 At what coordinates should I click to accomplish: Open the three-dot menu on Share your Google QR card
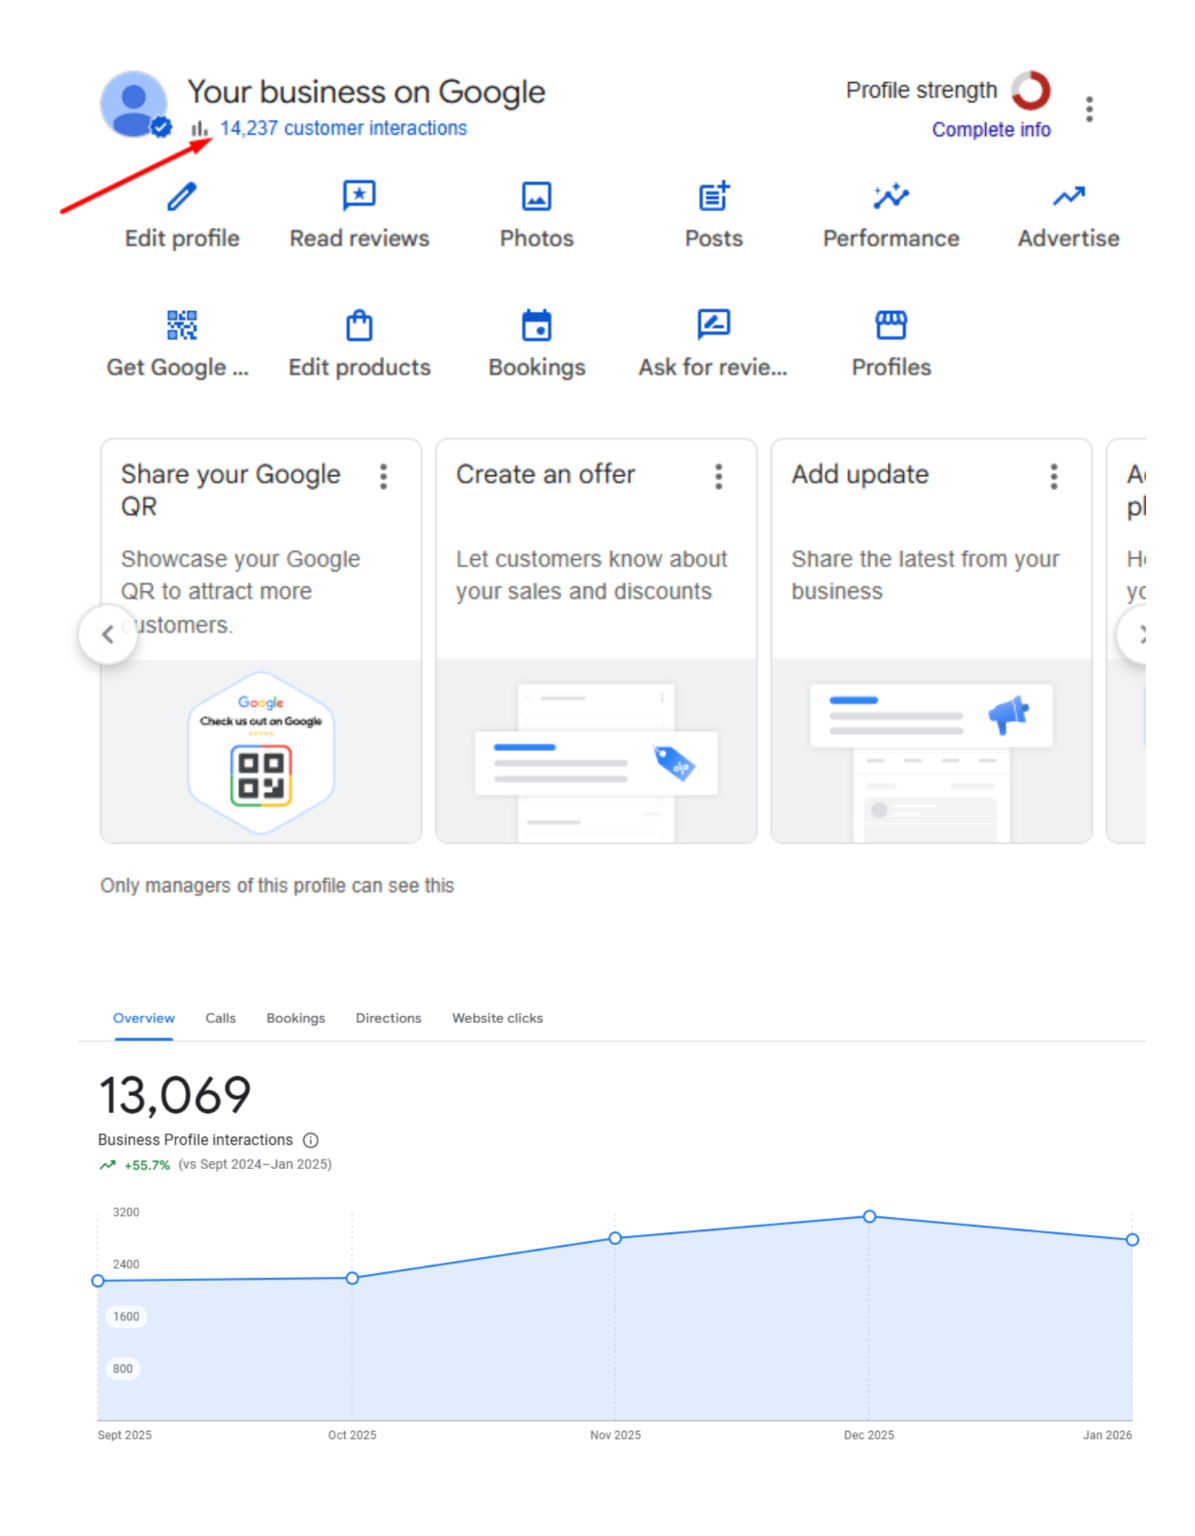(383, 478)
